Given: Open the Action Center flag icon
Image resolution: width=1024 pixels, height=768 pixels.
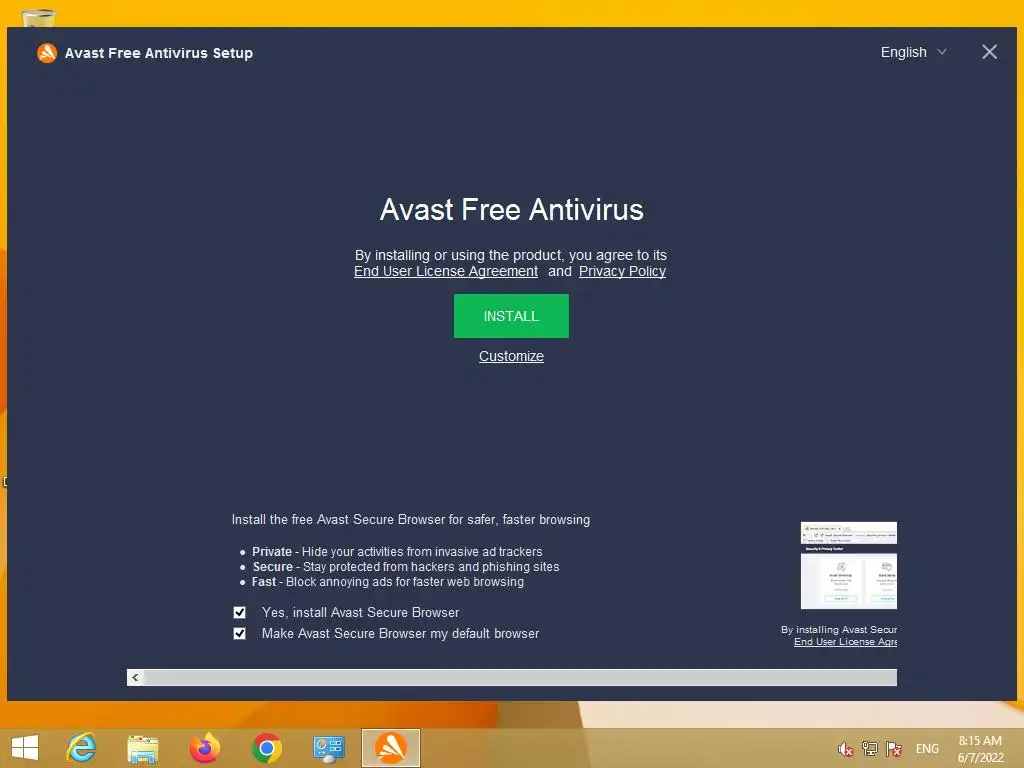Looking at the screenshot, I should tap(893, 749).
